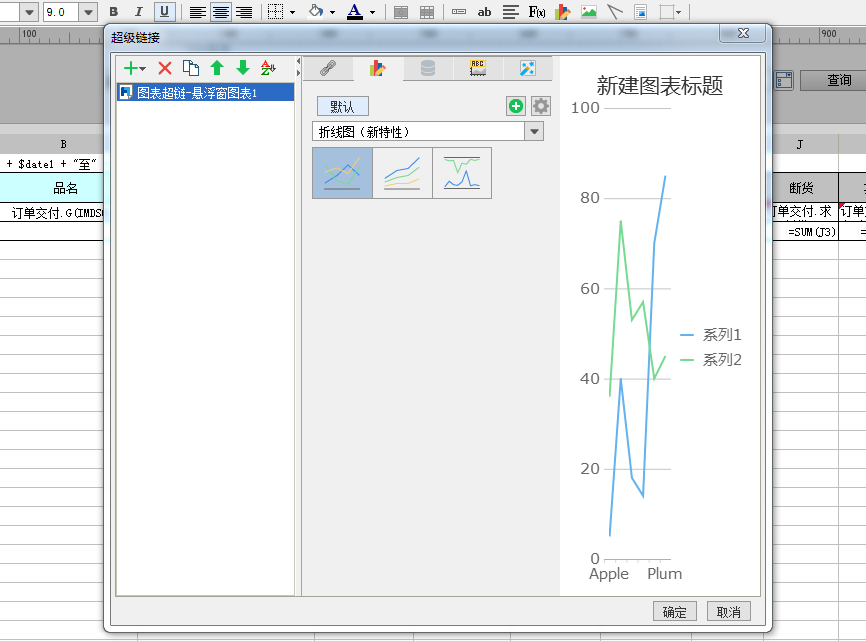
Task: Open the add hyperlink dropdown arrow
Action: click(x=142, y=69)
